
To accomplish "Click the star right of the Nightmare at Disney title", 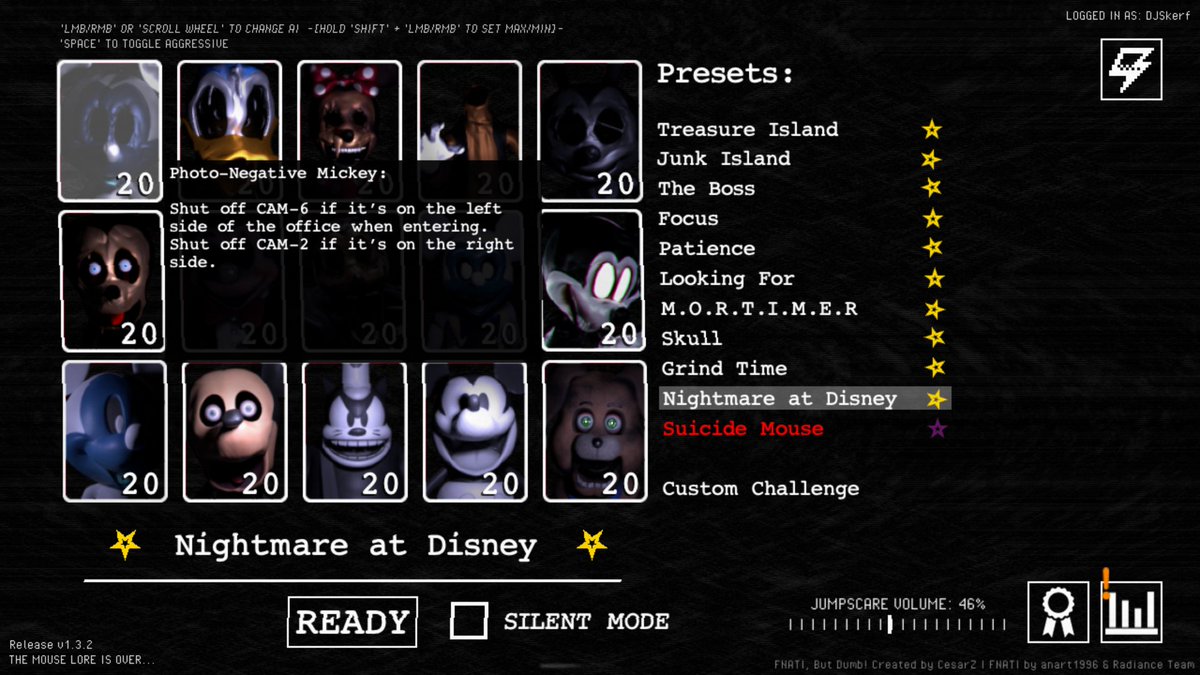I will 592,544.
